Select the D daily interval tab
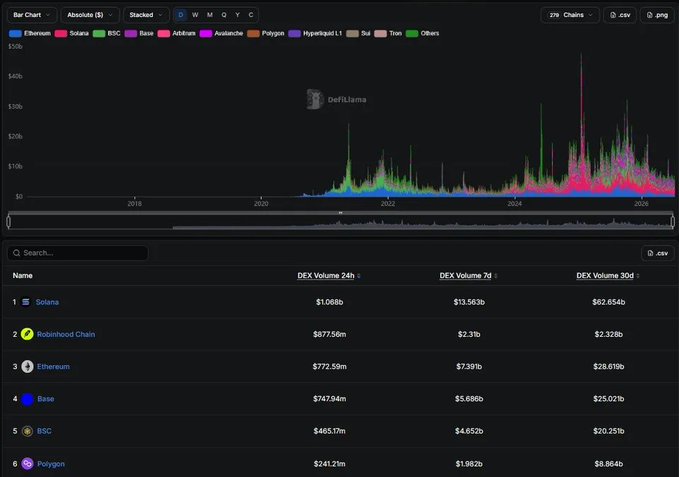Viewport: 679px width, 477px height. point(181,15)
